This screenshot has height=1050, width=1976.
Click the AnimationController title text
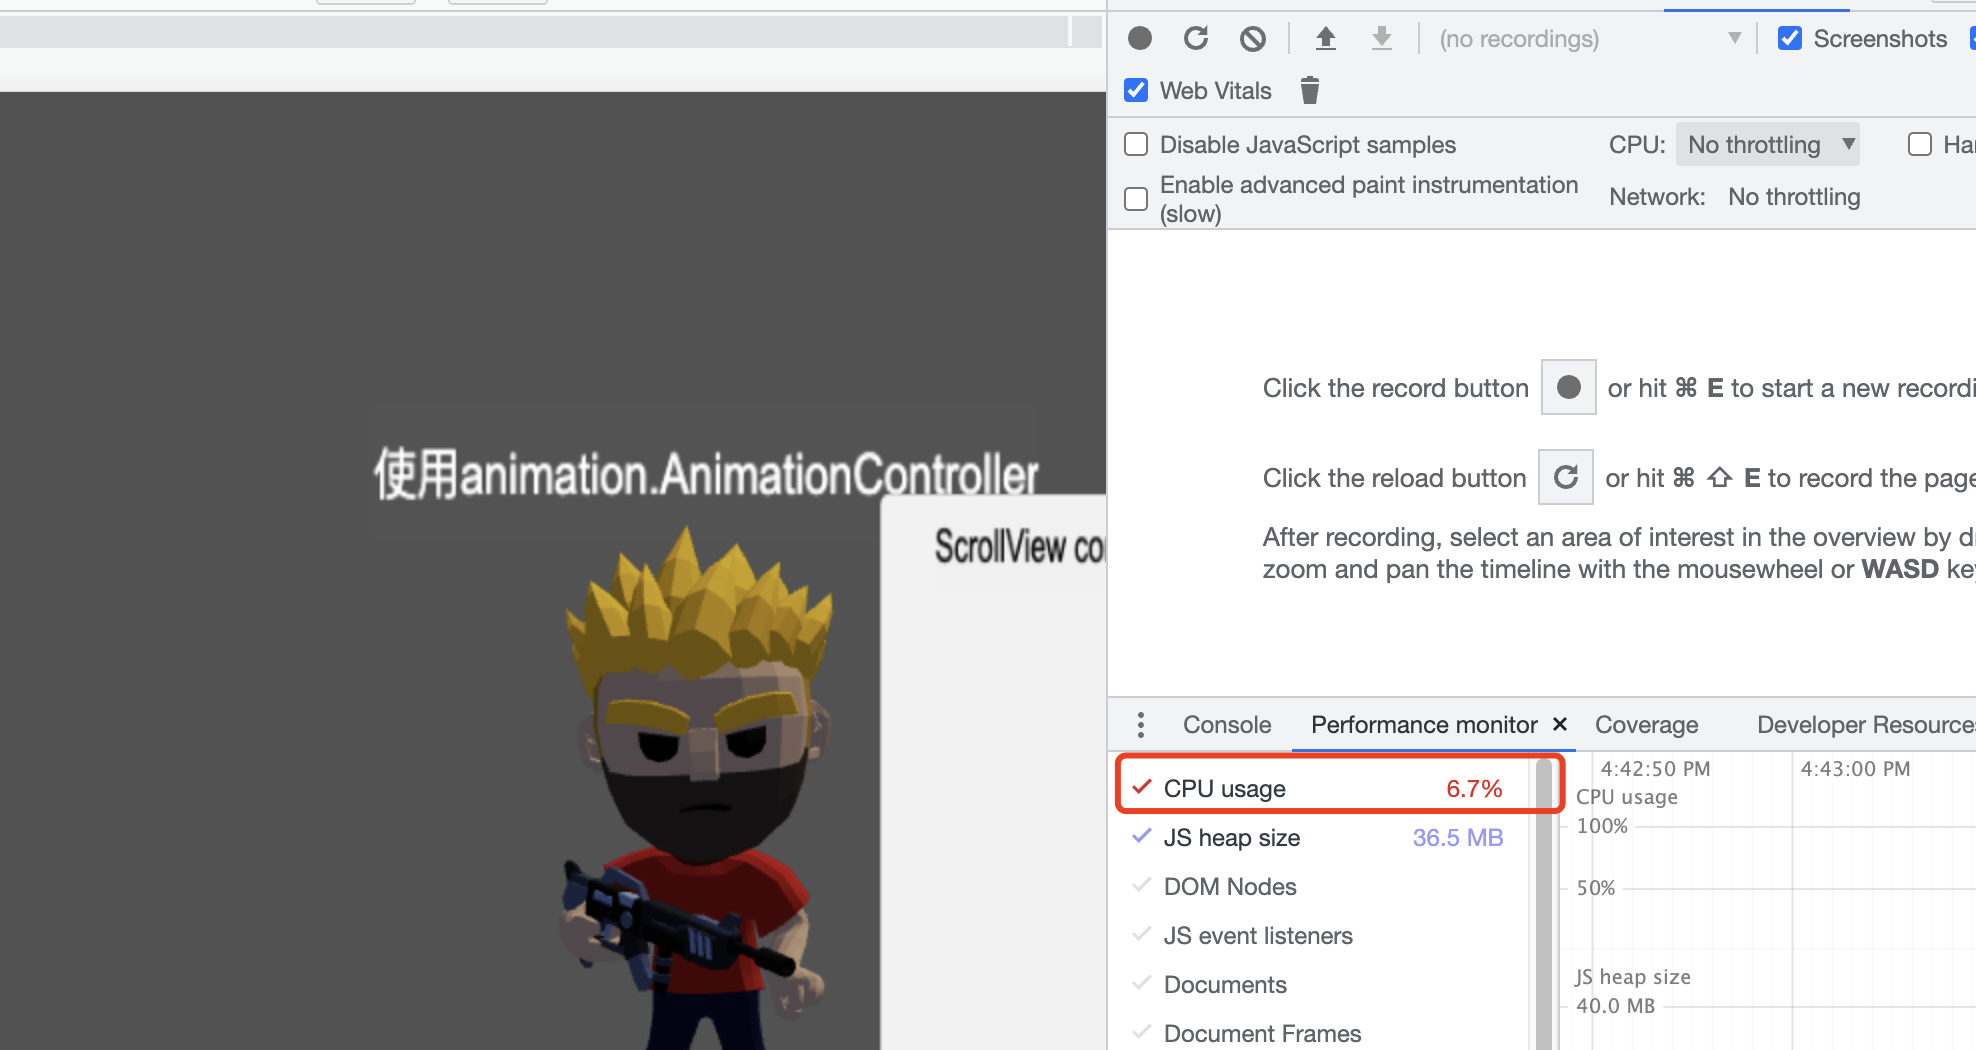[706, 474]
